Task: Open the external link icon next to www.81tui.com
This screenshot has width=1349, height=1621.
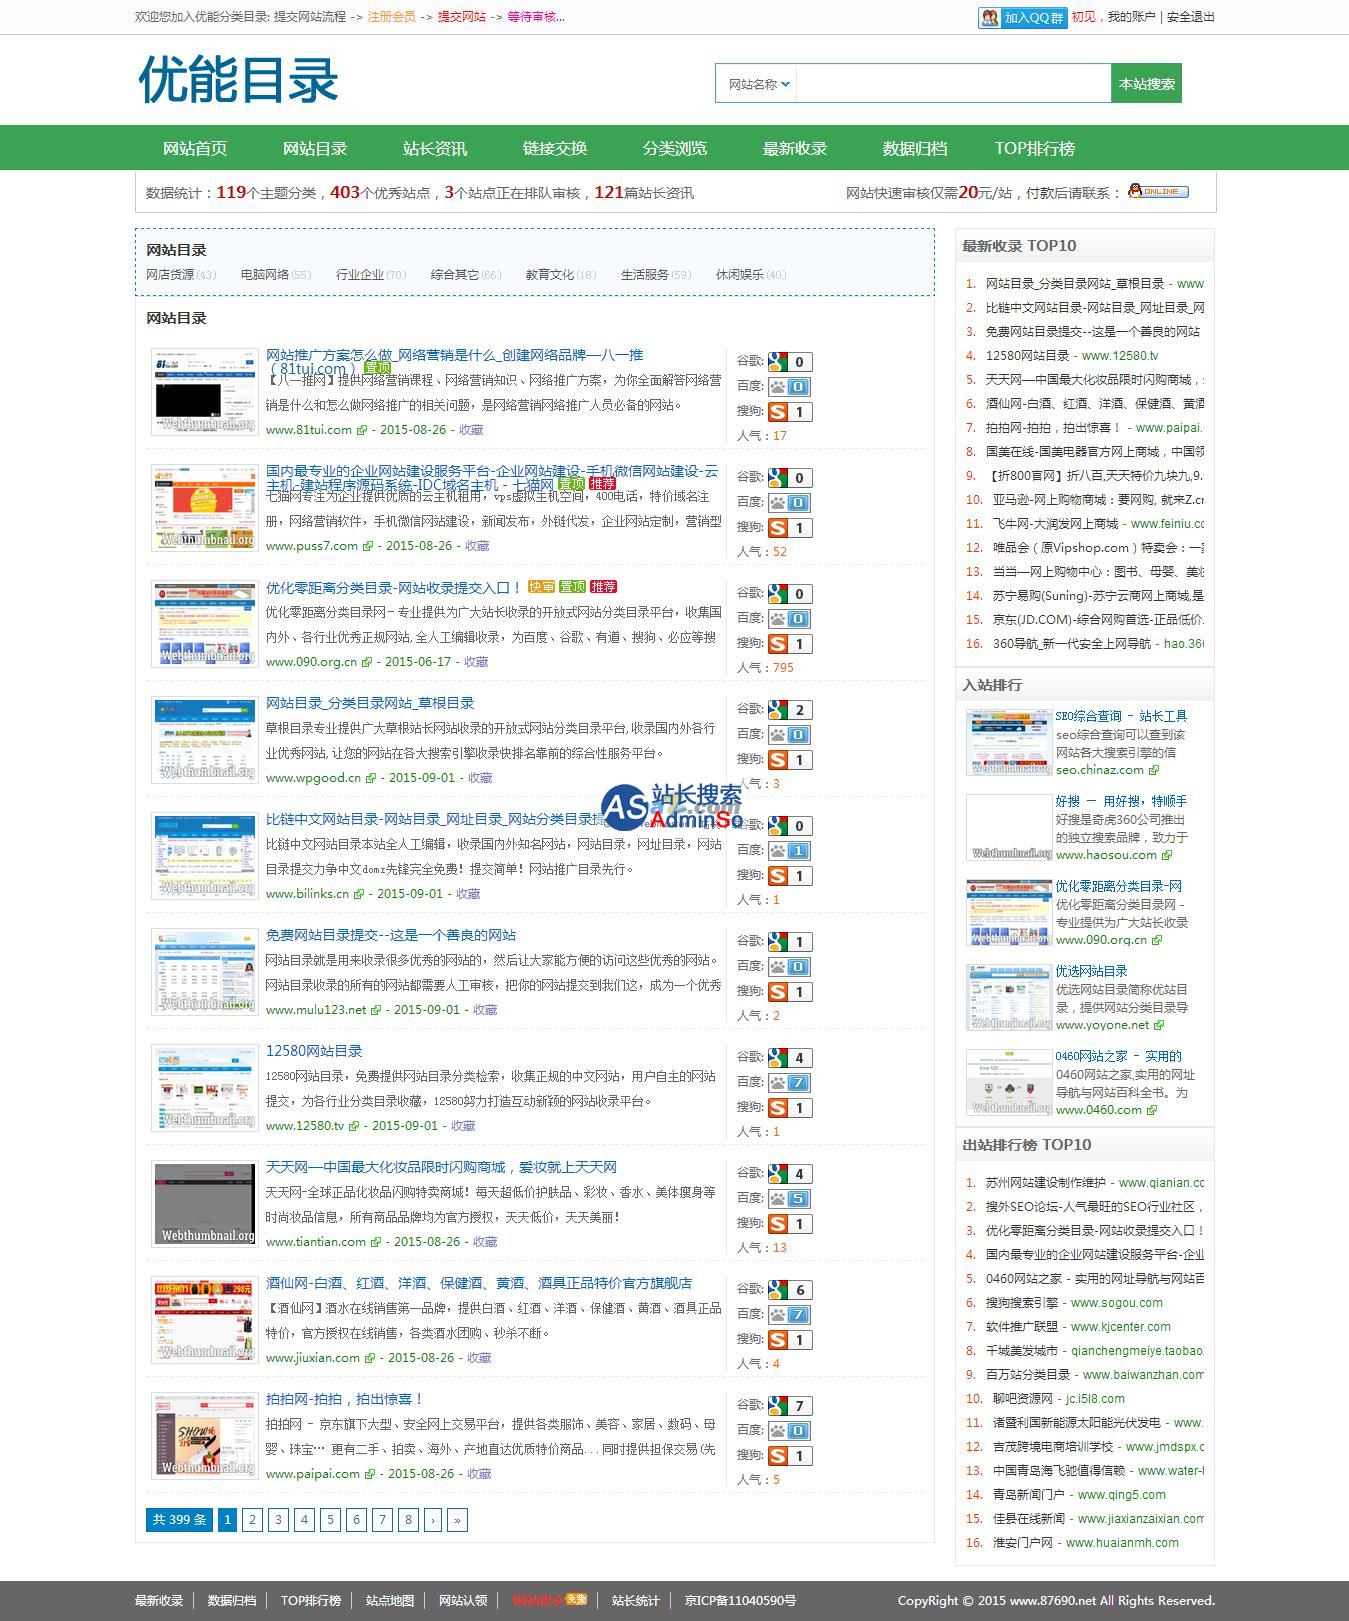Action: (x=361, y=430)
